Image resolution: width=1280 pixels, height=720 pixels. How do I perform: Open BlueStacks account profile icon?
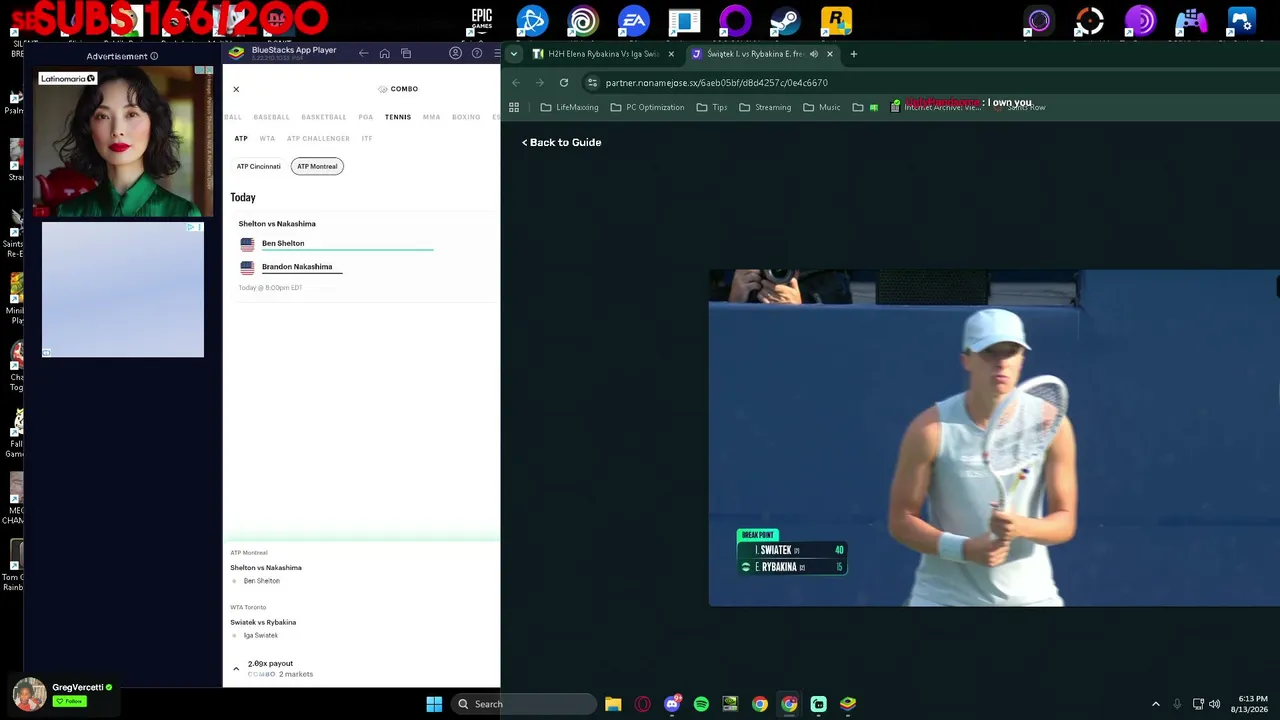(x=456, y=53)
